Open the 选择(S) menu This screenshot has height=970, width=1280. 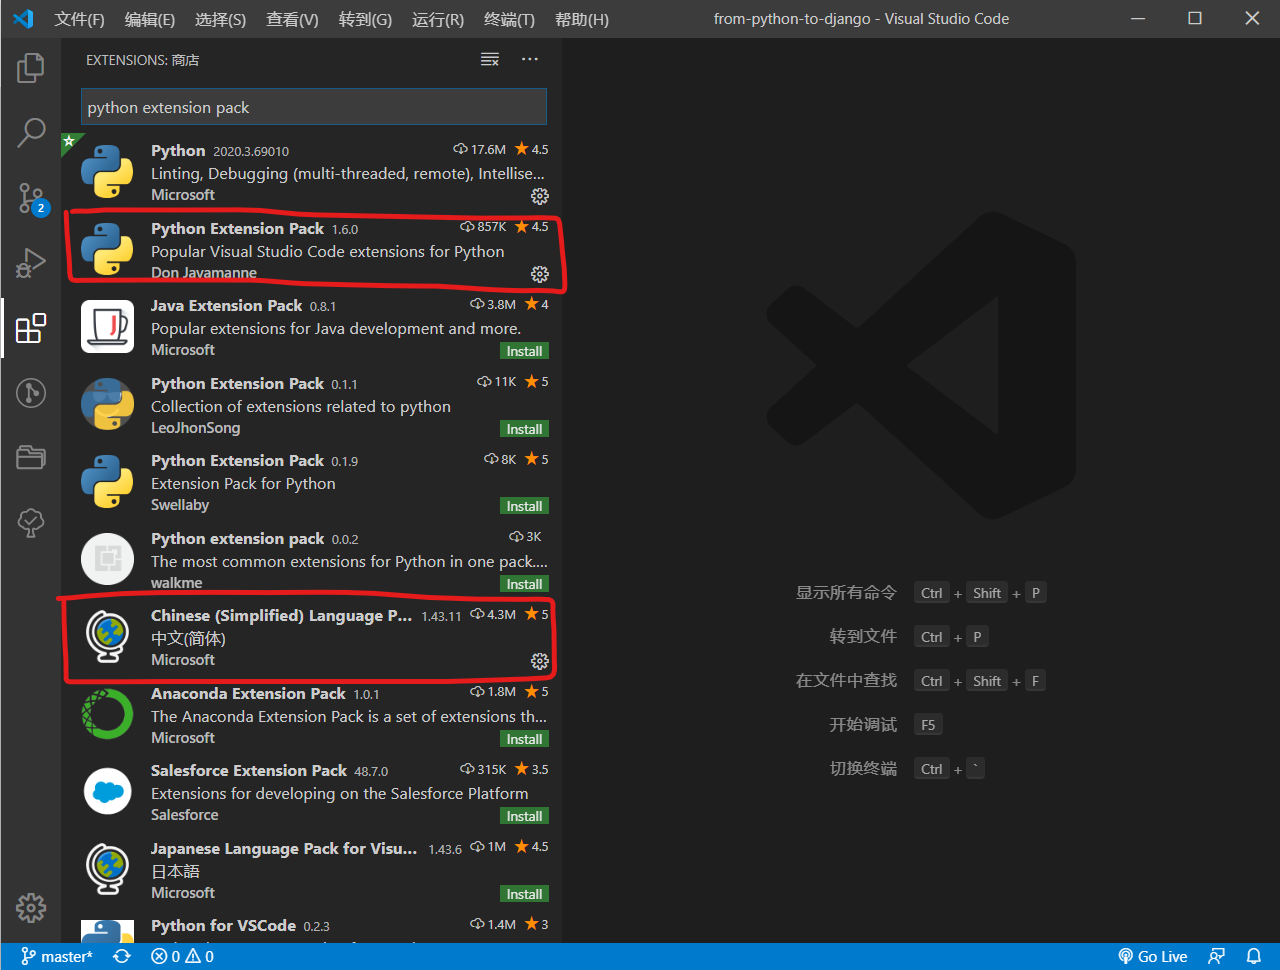click(x=220, y=19)
